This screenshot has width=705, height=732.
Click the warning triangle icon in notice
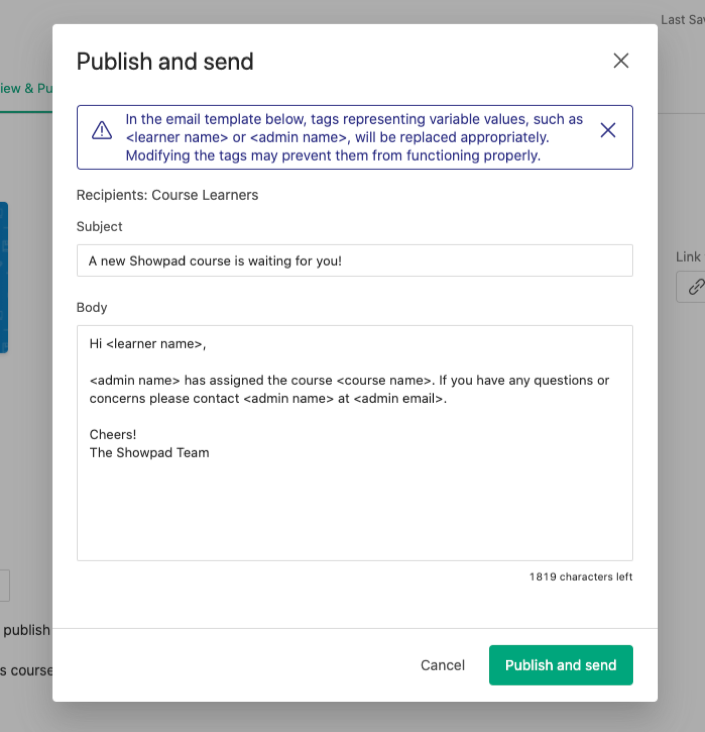(102, 130)
